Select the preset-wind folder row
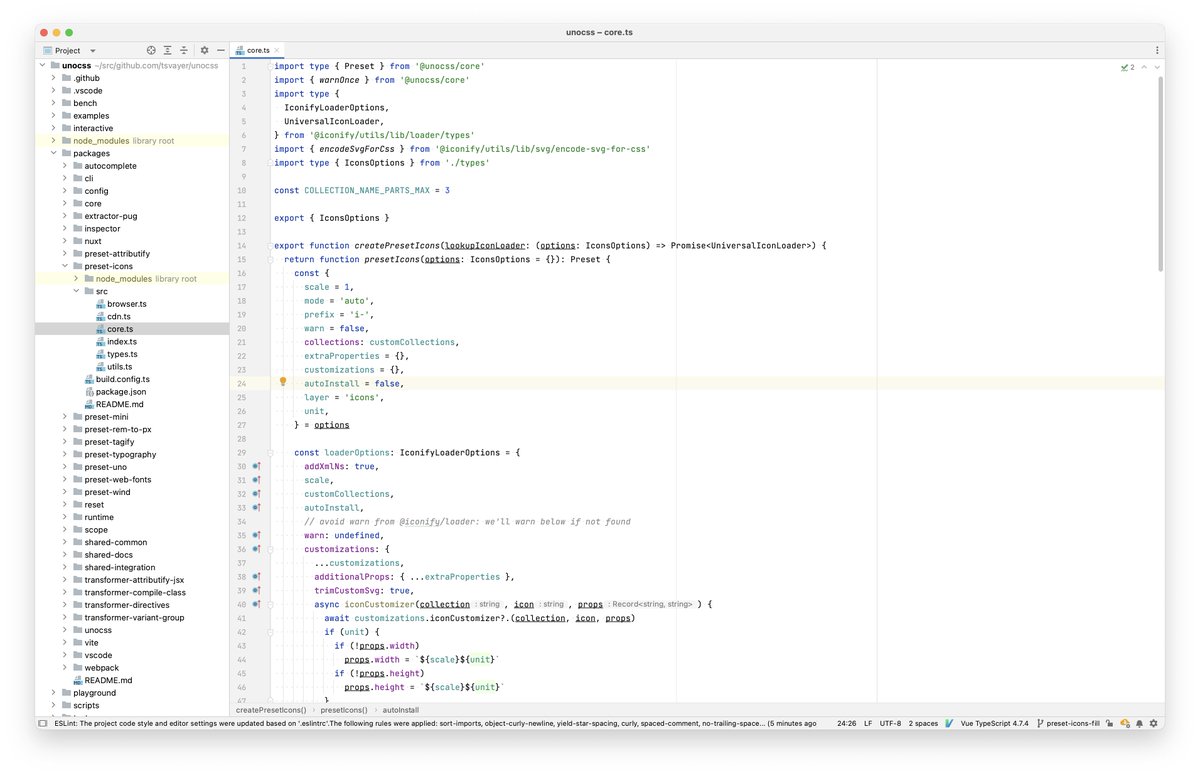This screenshot has width=1200, height=776. click(x=132, y=492)
